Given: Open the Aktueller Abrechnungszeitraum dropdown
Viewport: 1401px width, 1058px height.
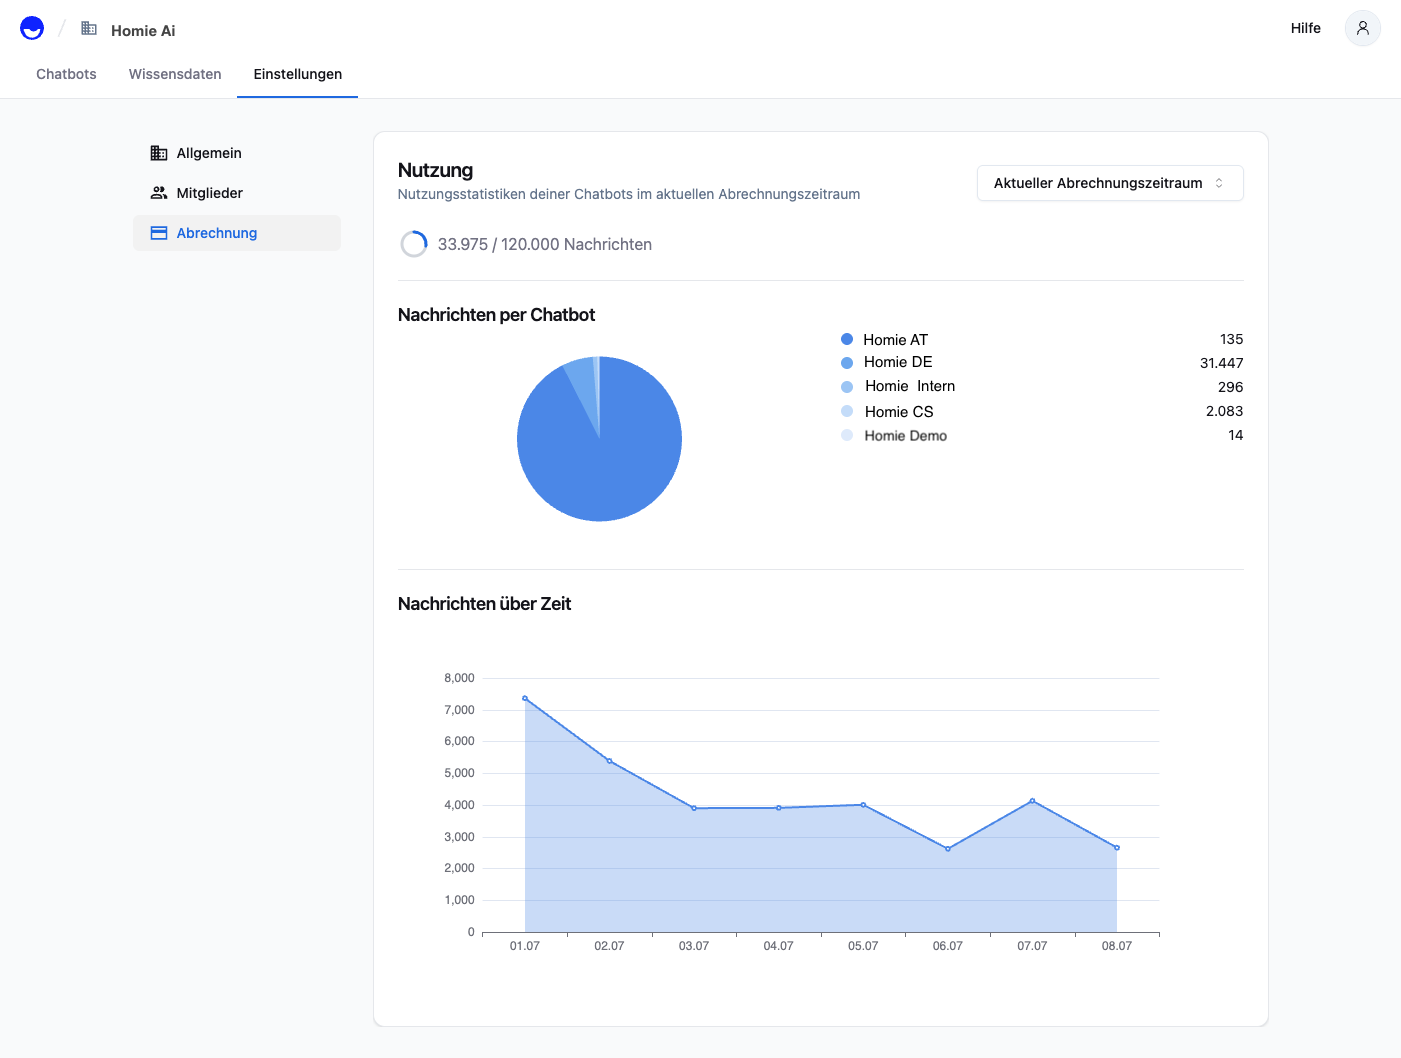Looking at the screenshot, I should tap(1109, 183).
